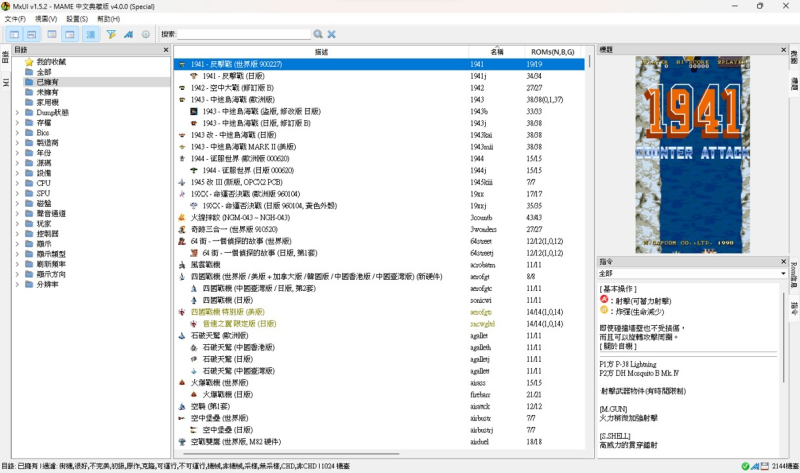Open the 視圖(V) menu
The height and width of the screenshot is (473, 800).
coord(46,19)
